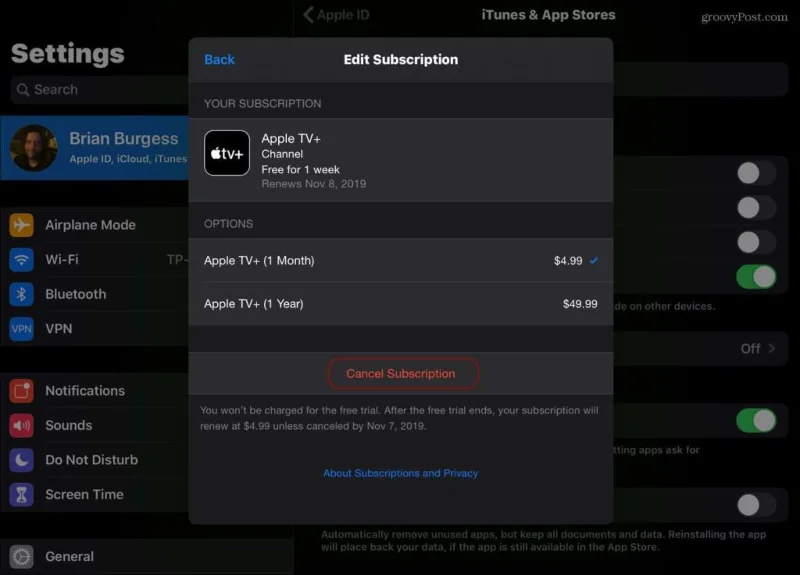
Task: Click 'Automatically remove unused apps' description
Action: (x=543, y=541)
